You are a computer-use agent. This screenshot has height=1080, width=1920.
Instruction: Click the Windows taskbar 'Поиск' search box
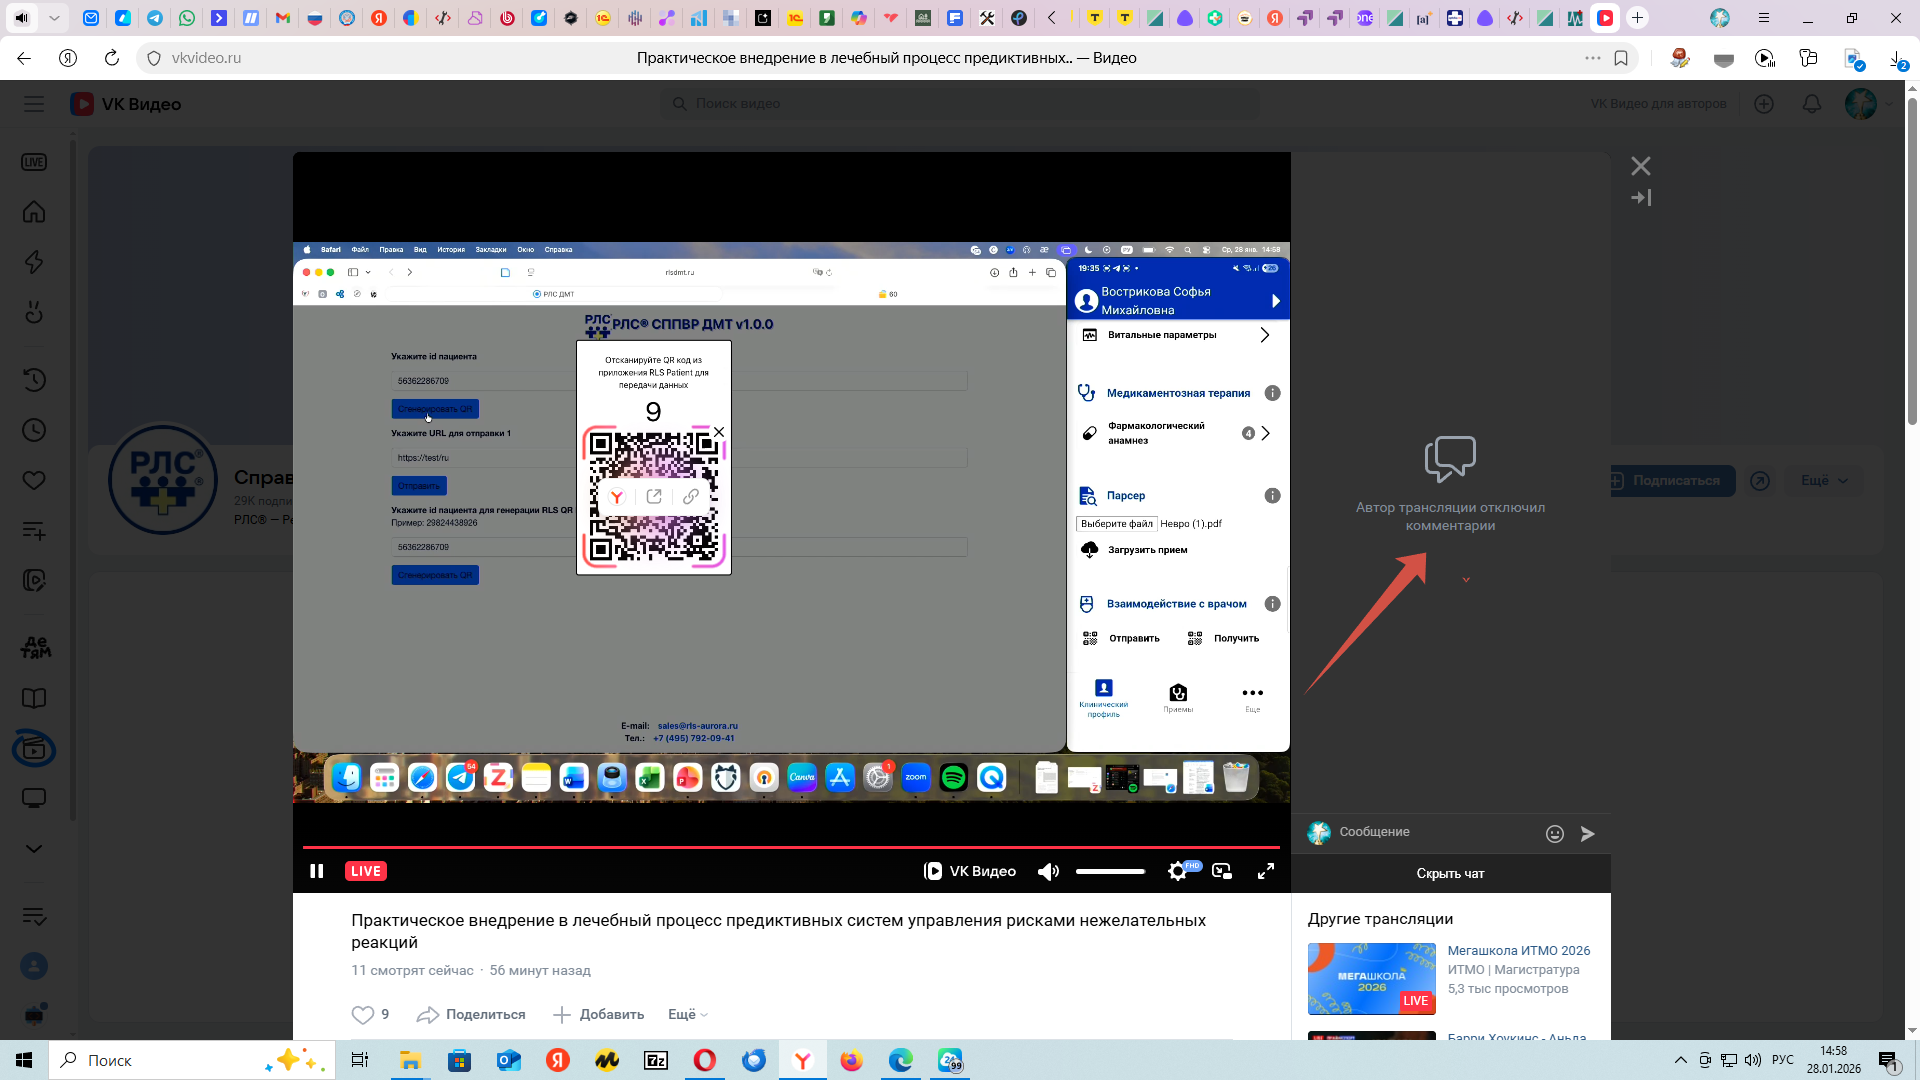click(190, 1060)
